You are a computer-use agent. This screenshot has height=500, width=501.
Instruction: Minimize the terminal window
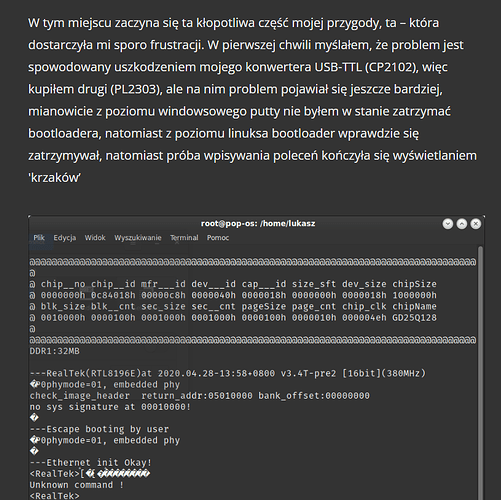click(448, 224)
